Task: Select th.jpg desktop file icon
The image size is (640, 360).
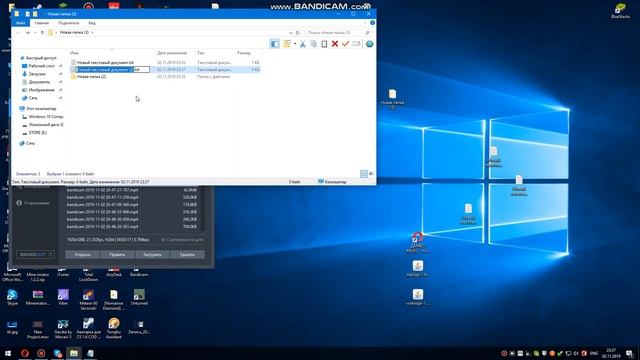Action: click(x=12, y=327)
